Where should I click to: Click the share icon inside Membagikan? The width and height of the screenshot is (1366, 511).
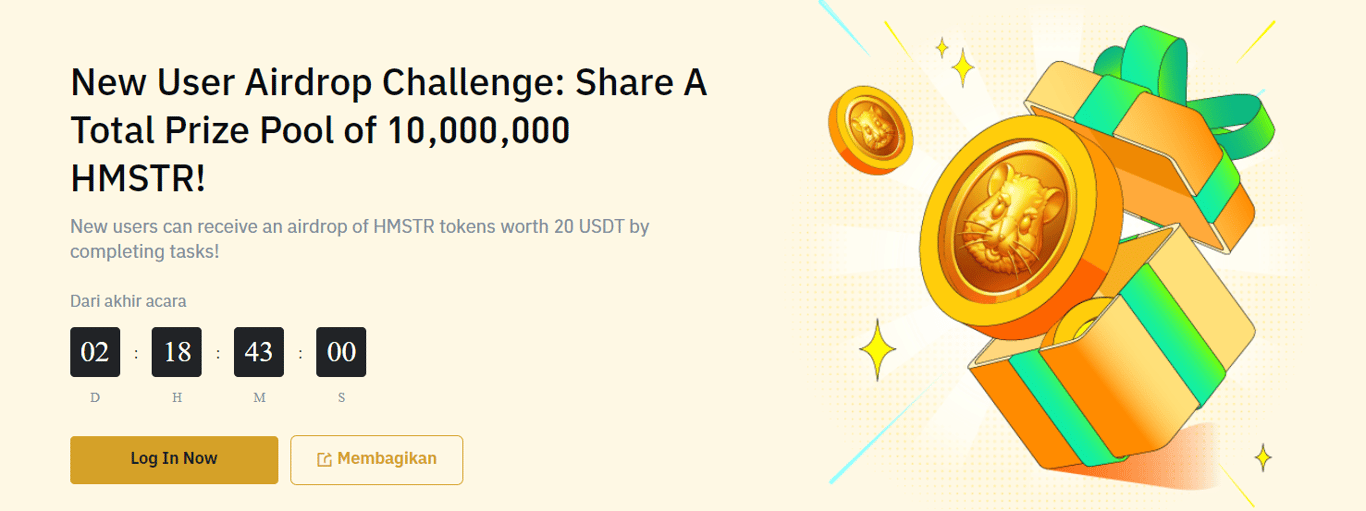(x=324, y=460)
